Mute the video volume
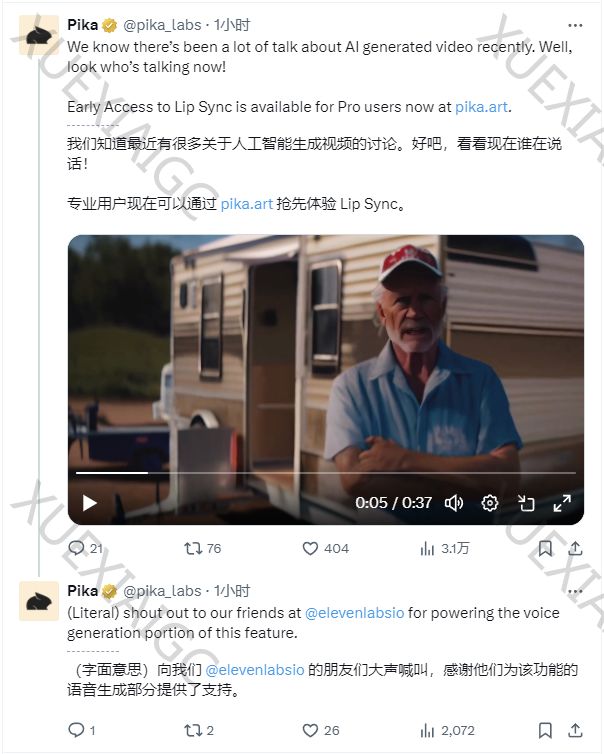 tap(453, 503)
